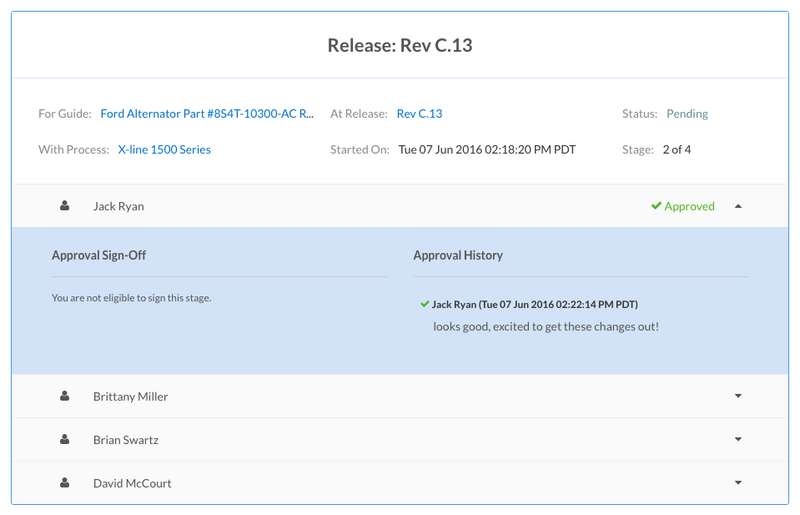Open the X-line 1500 Series process link

pyautogui.click(x=164, y=150)
